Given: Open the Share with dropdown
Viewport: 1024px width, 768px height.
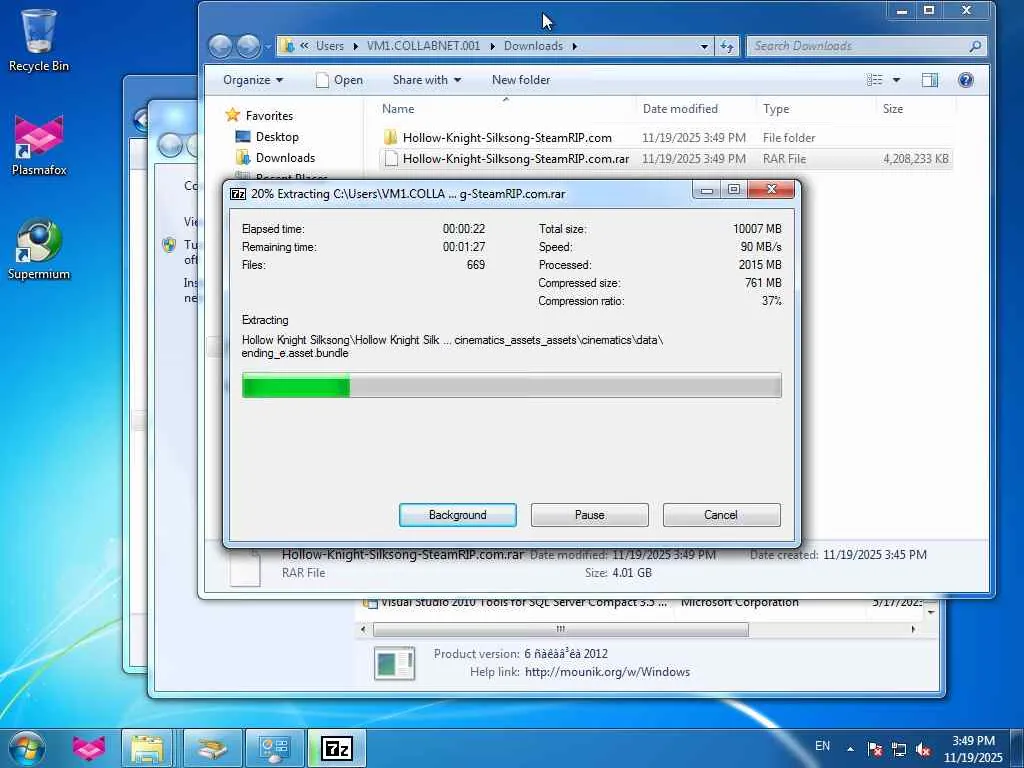Looking at the screenshot, I should point(426,80).
